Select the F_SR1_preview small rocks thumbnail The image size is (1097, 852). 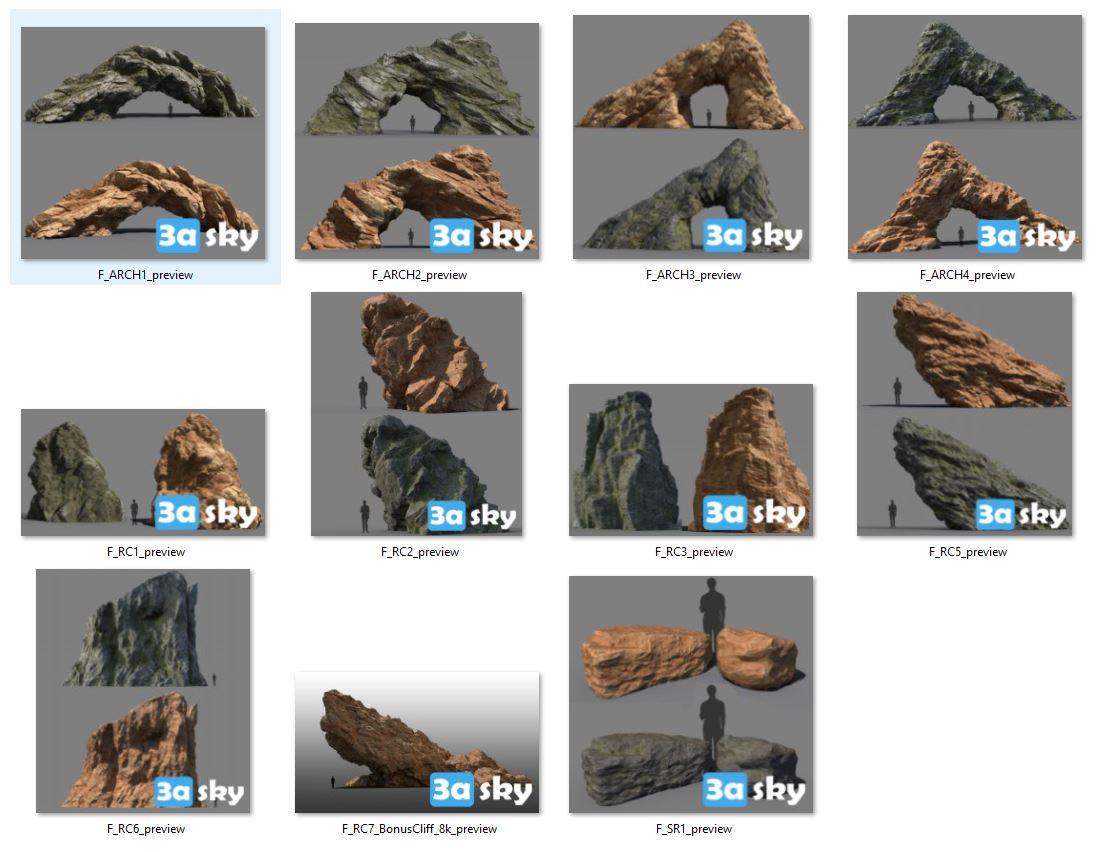(x=691, y=694)
